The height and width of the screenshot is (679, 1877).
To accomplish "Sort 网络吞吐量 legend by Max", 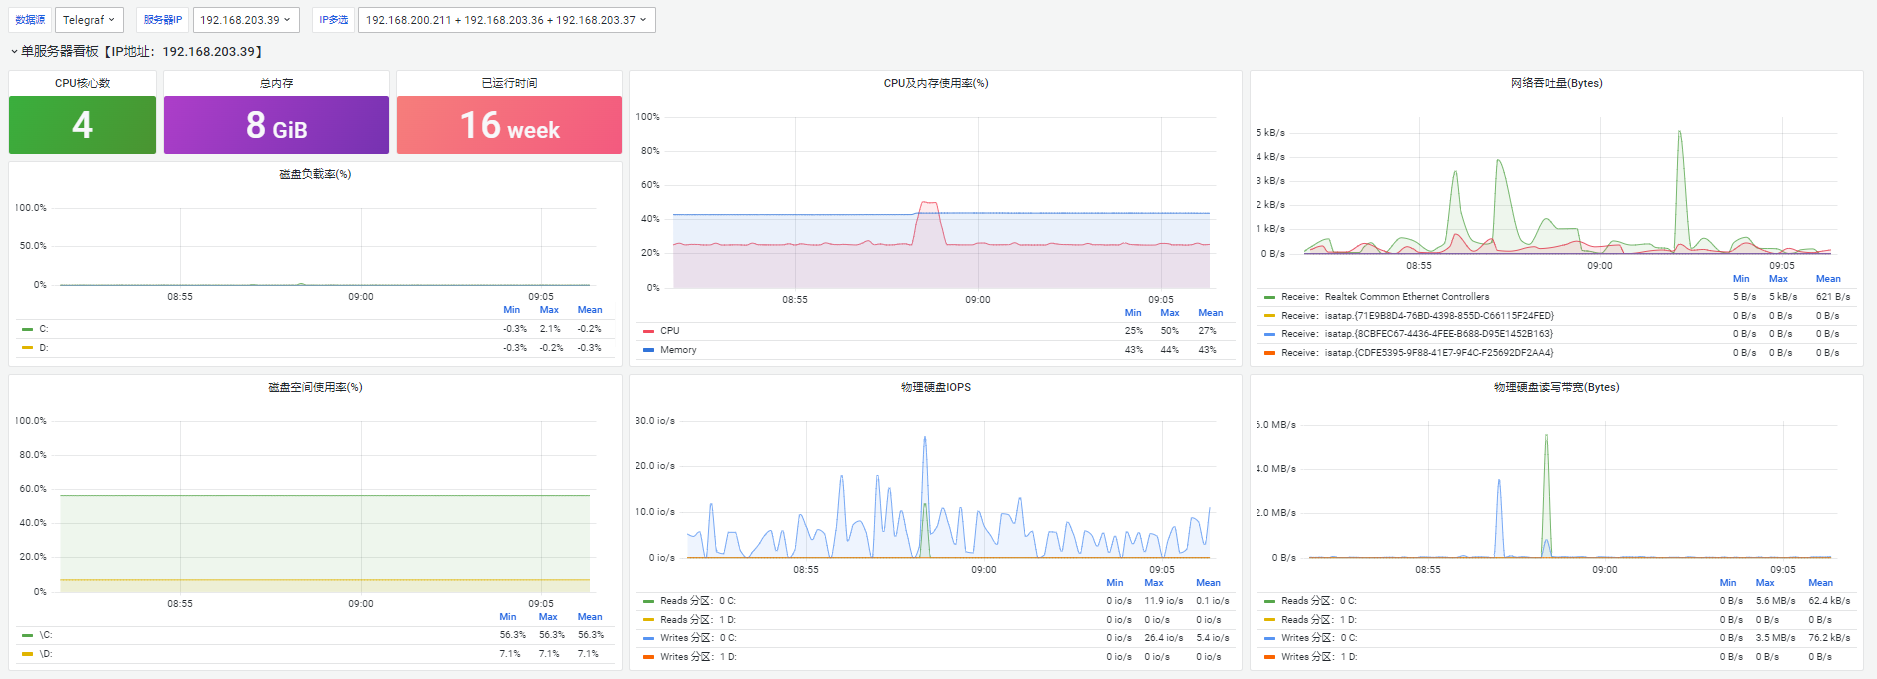I will pyautogui.click(x=1778, y=279).
